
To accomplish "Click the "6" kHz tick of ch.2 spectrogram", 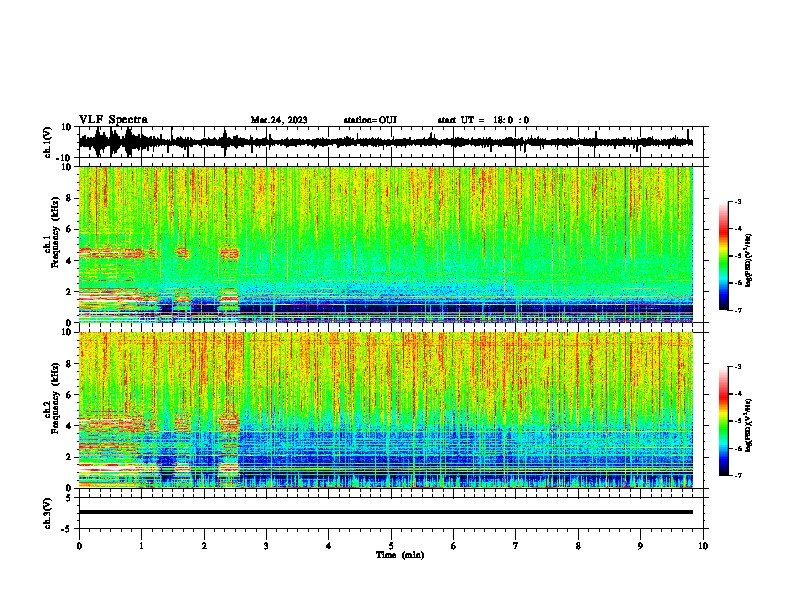I will [69, 395].
